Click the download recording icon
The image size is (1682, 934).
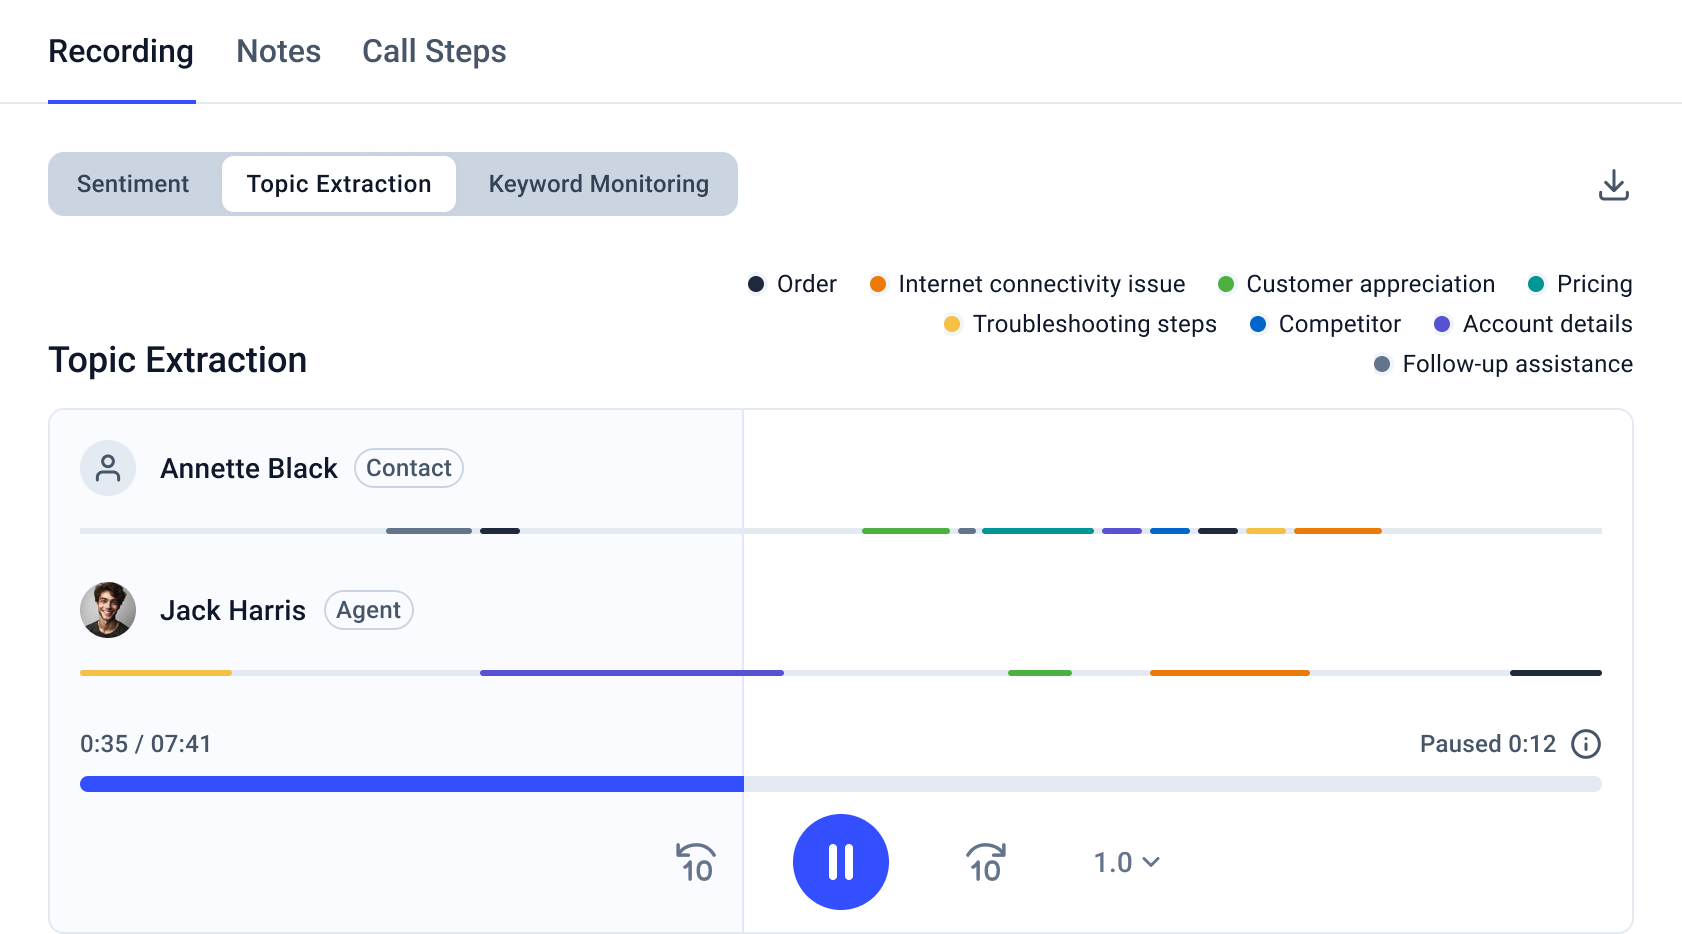[1613, 185]
